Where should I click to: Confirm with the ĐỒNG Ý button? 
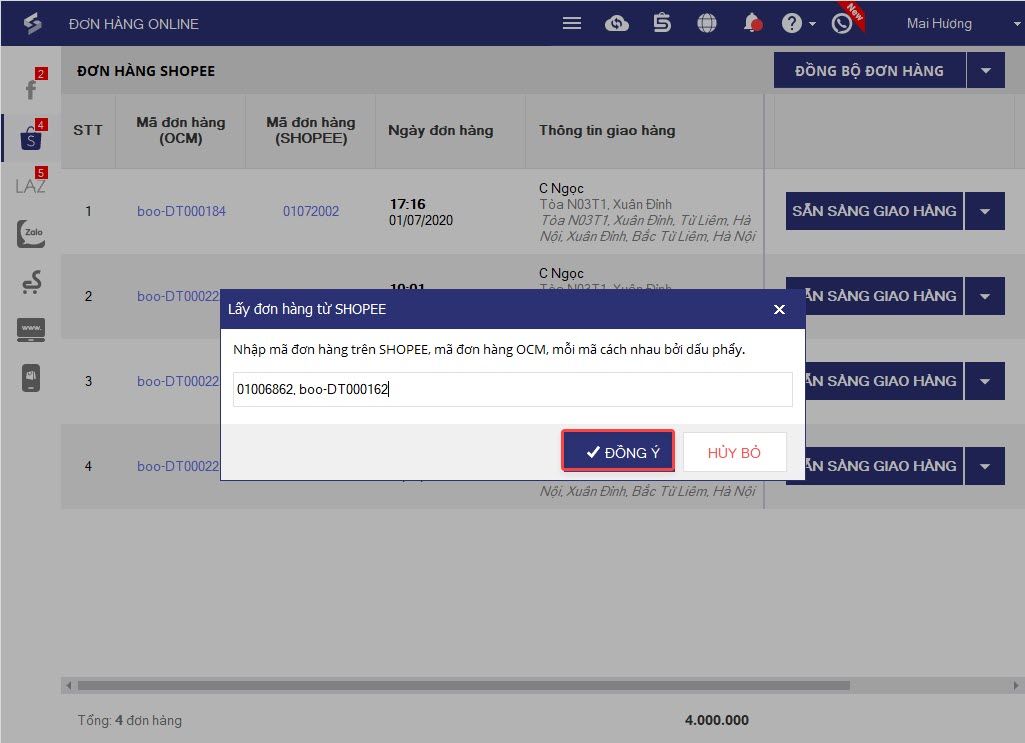point(618,452)
